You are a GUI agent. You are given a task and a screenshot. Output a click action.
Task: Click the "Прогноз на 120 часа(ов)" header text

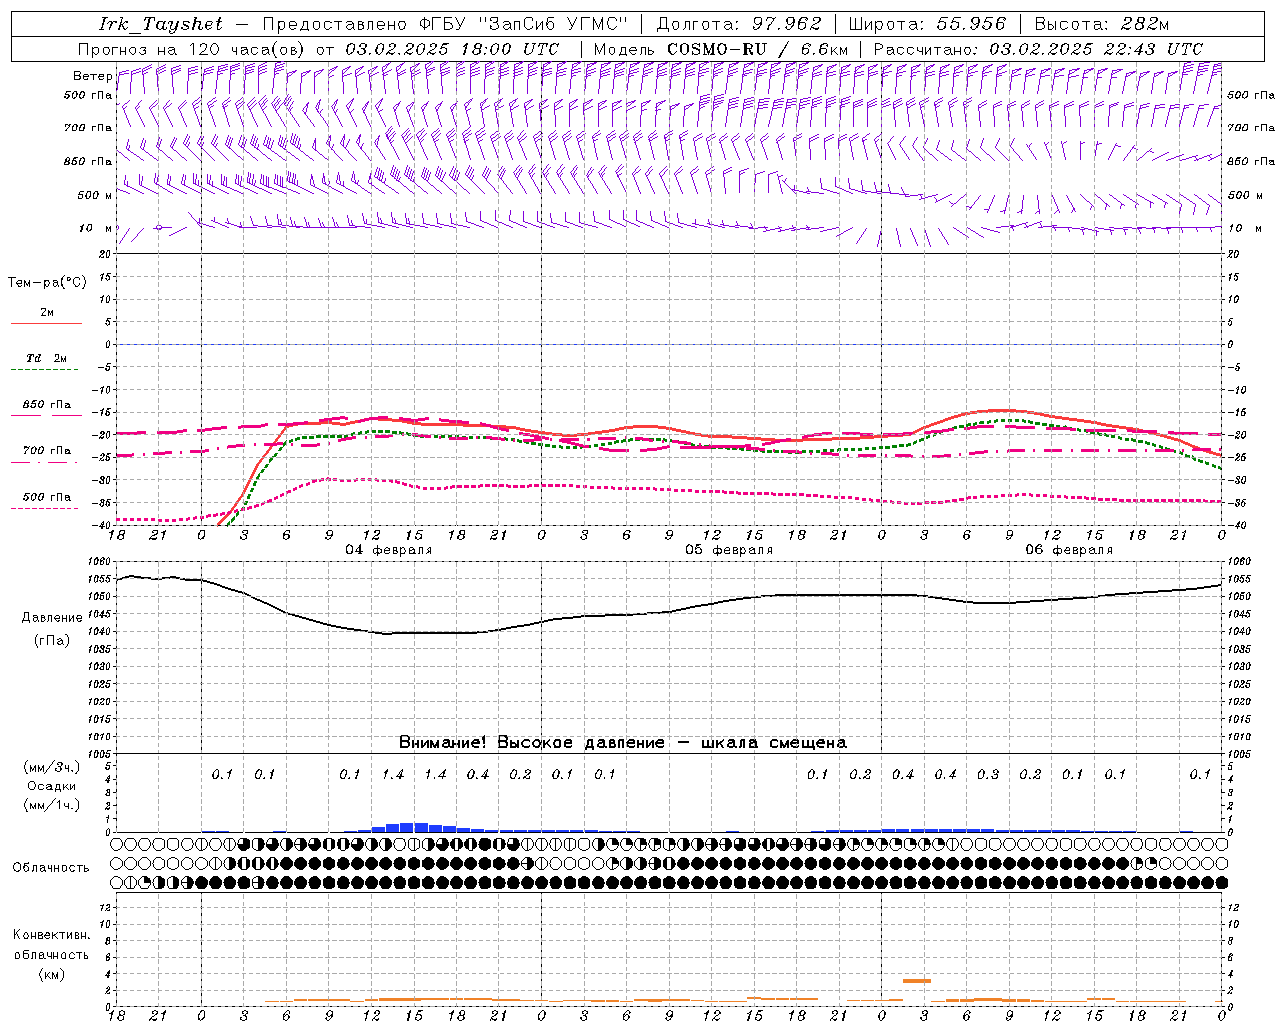[x=192, y=49]
